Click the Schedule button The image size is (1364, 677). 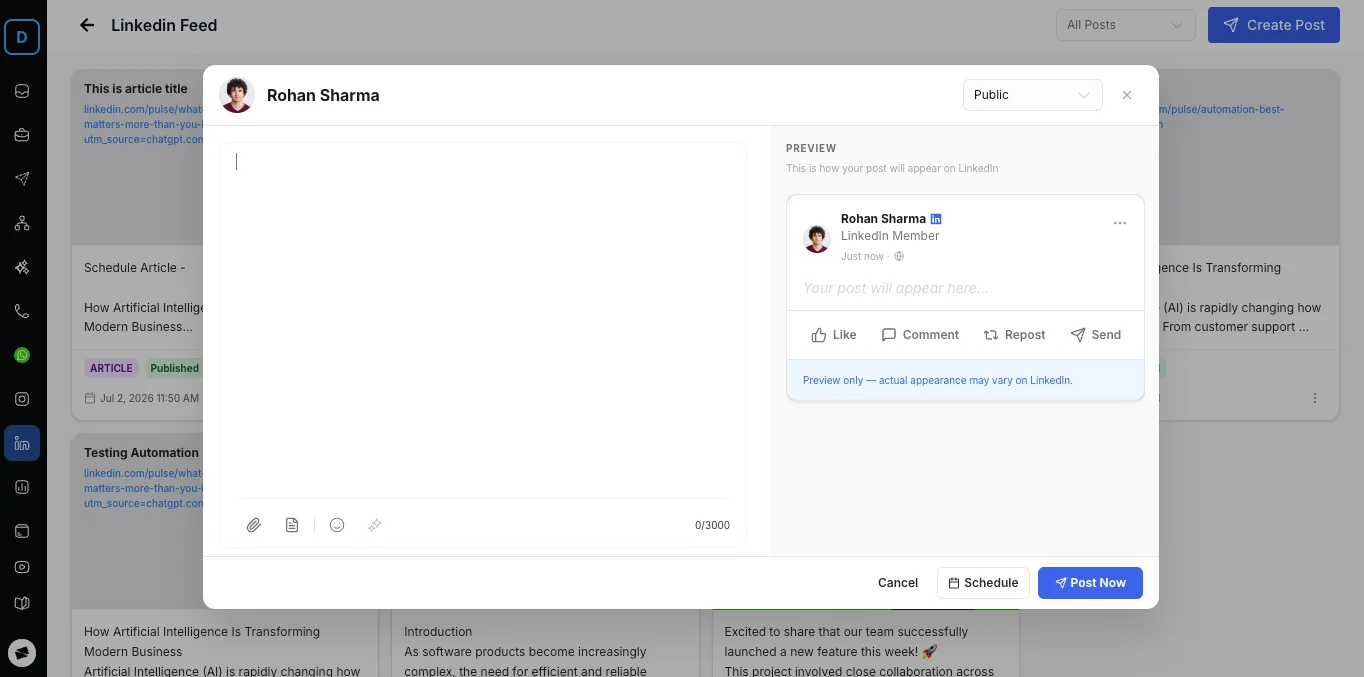point(984,583)
